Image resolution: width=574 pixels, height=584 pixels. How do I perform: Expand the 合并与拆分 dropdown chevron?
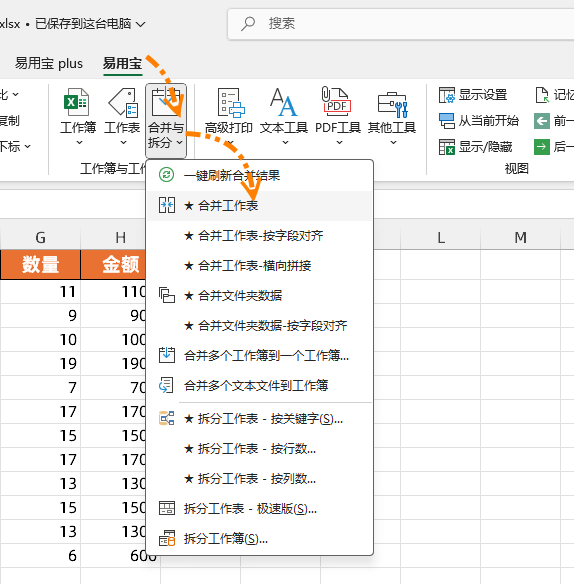tap(180, 142)
